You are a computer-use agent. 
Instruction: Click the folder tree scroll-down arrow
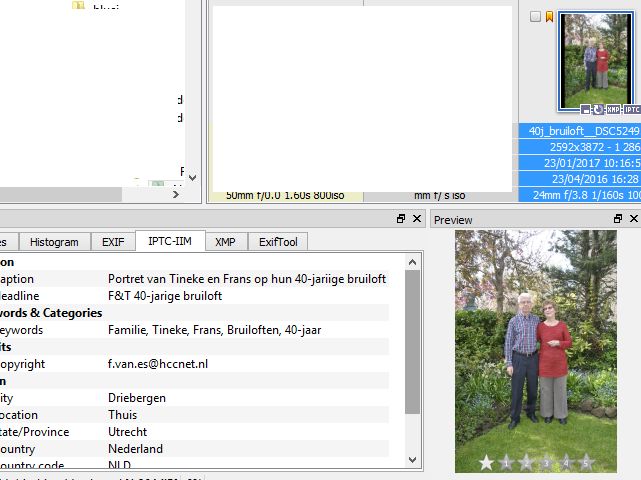click(193, 178)
